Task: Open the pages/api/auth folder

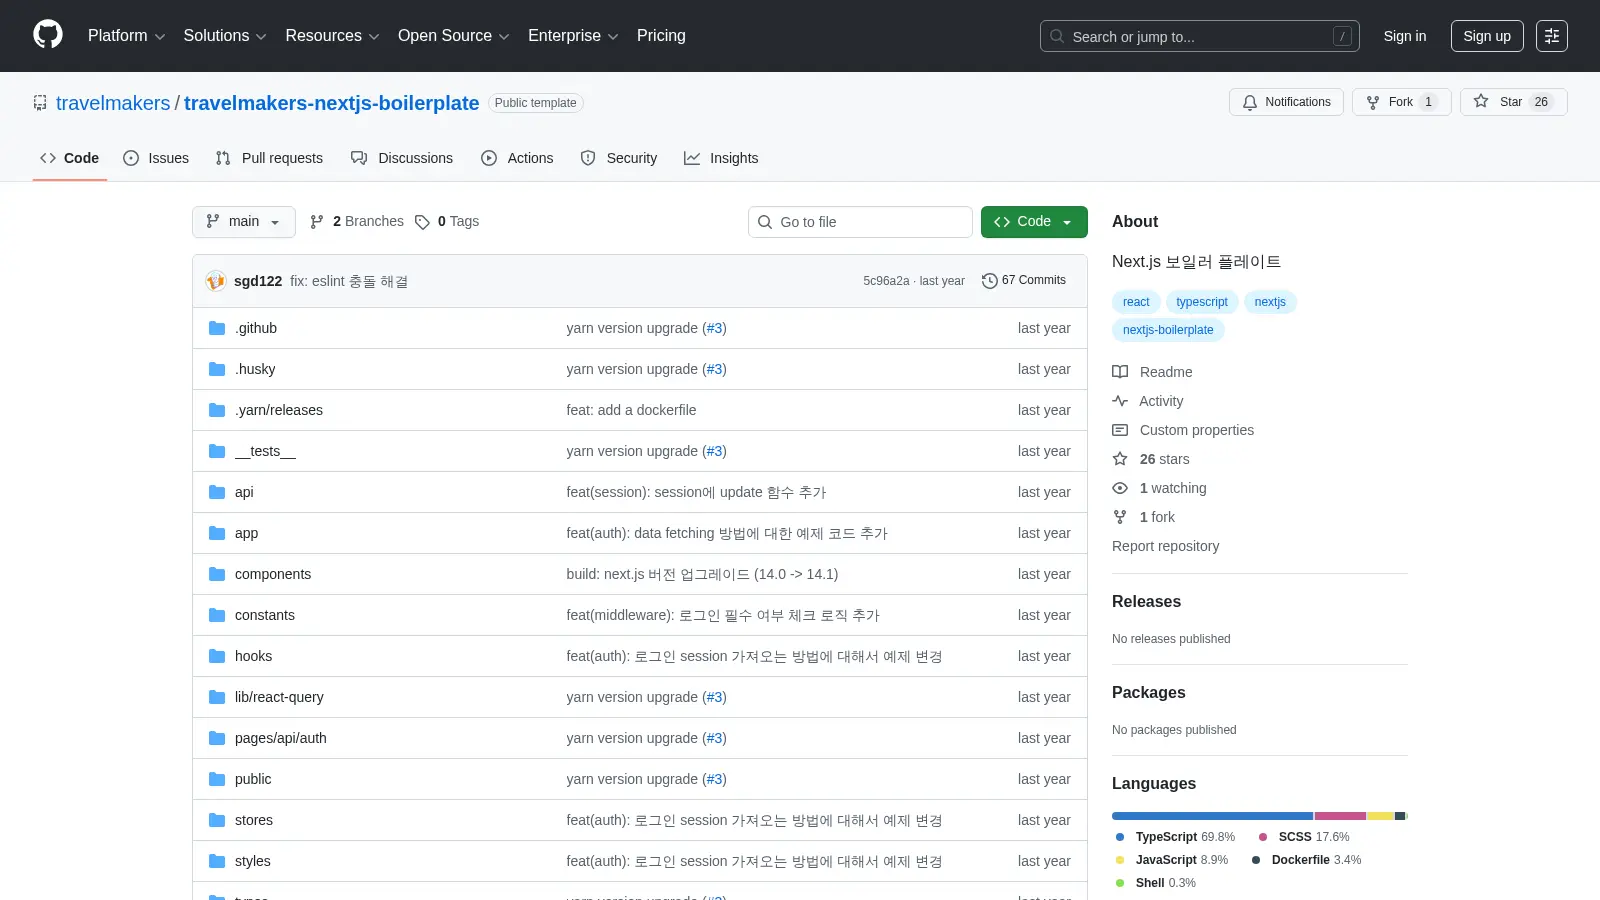Action: pos(281,738)
